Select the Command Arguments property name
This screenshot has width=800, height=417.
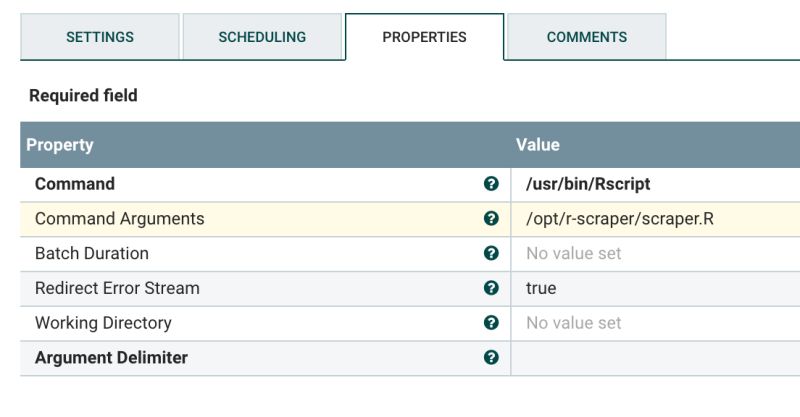[x=119, y=219]
